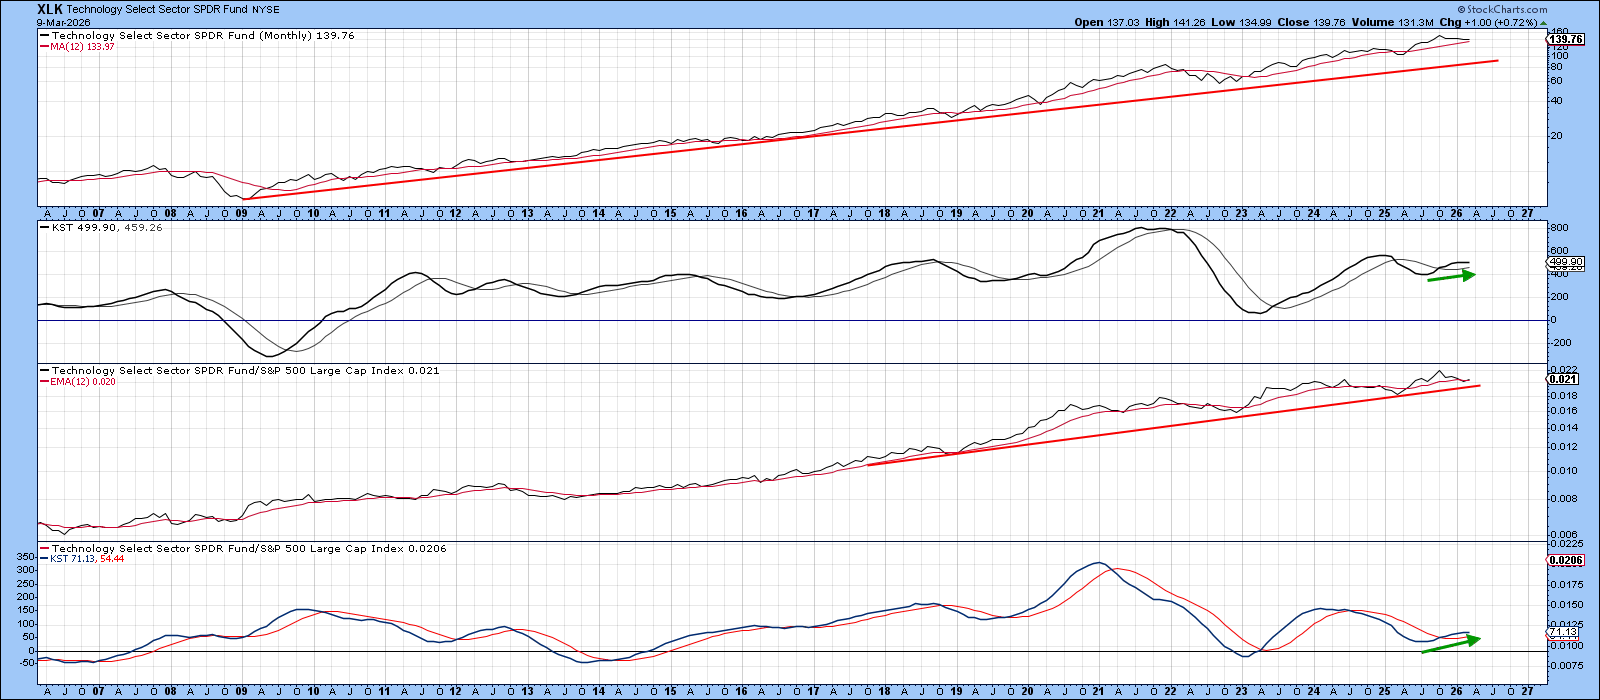Viewport: 1600px width, 700px height.
Task: Click the boxed 499.90 KST value tag
Action: [1565, 261]
